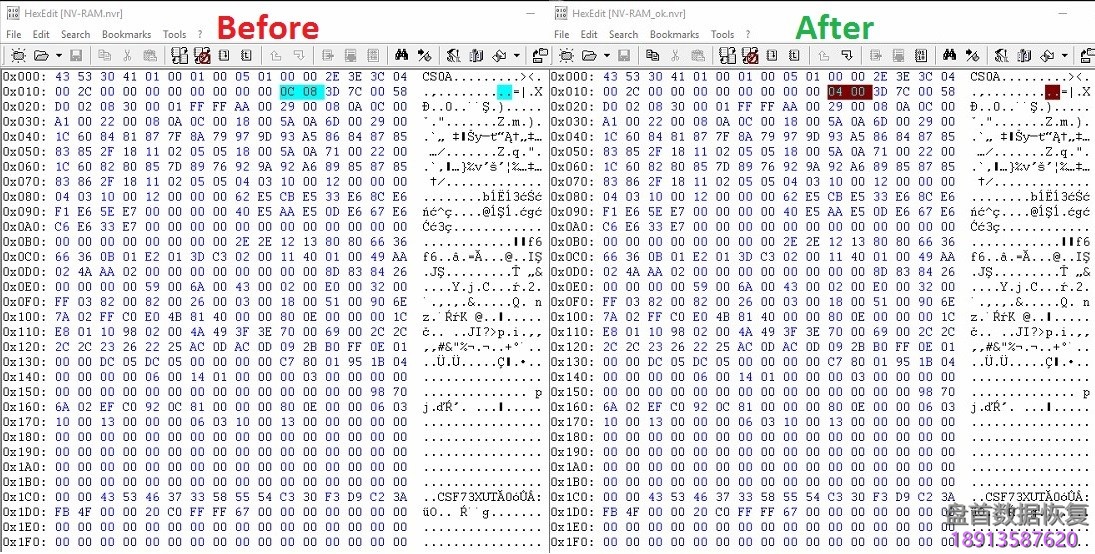Click the binoculars Find icon in the right window
The image size is (1095, 554).
(949, 56)
